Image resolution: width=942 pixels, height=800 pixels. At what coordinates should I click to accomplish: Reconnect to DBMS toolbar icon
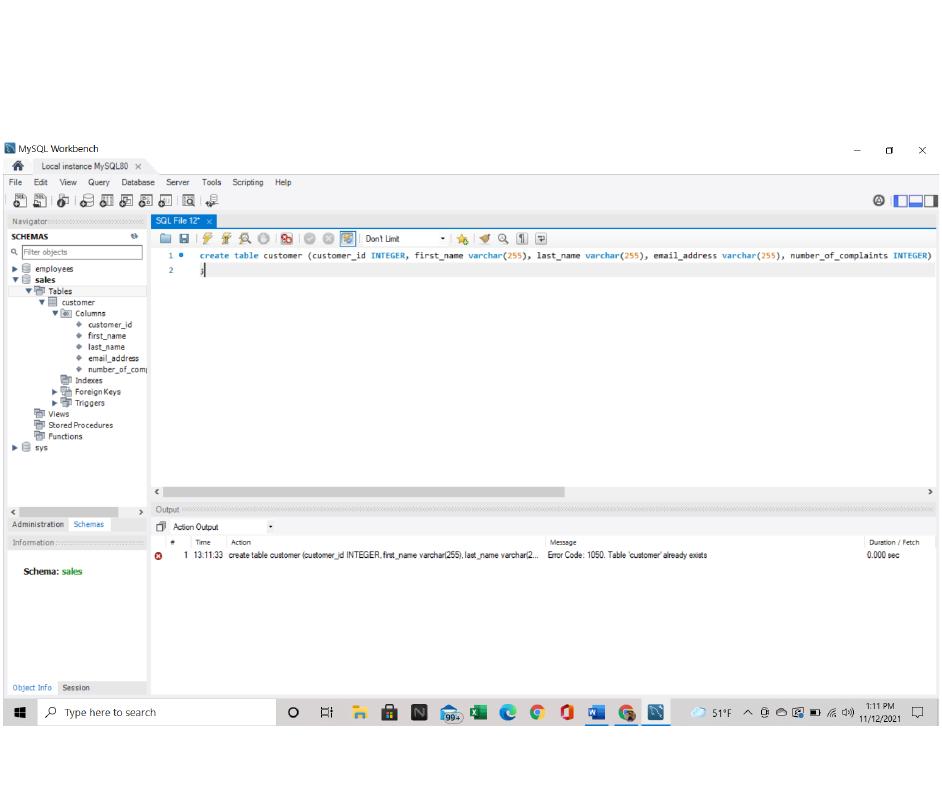tap(211, 201)
